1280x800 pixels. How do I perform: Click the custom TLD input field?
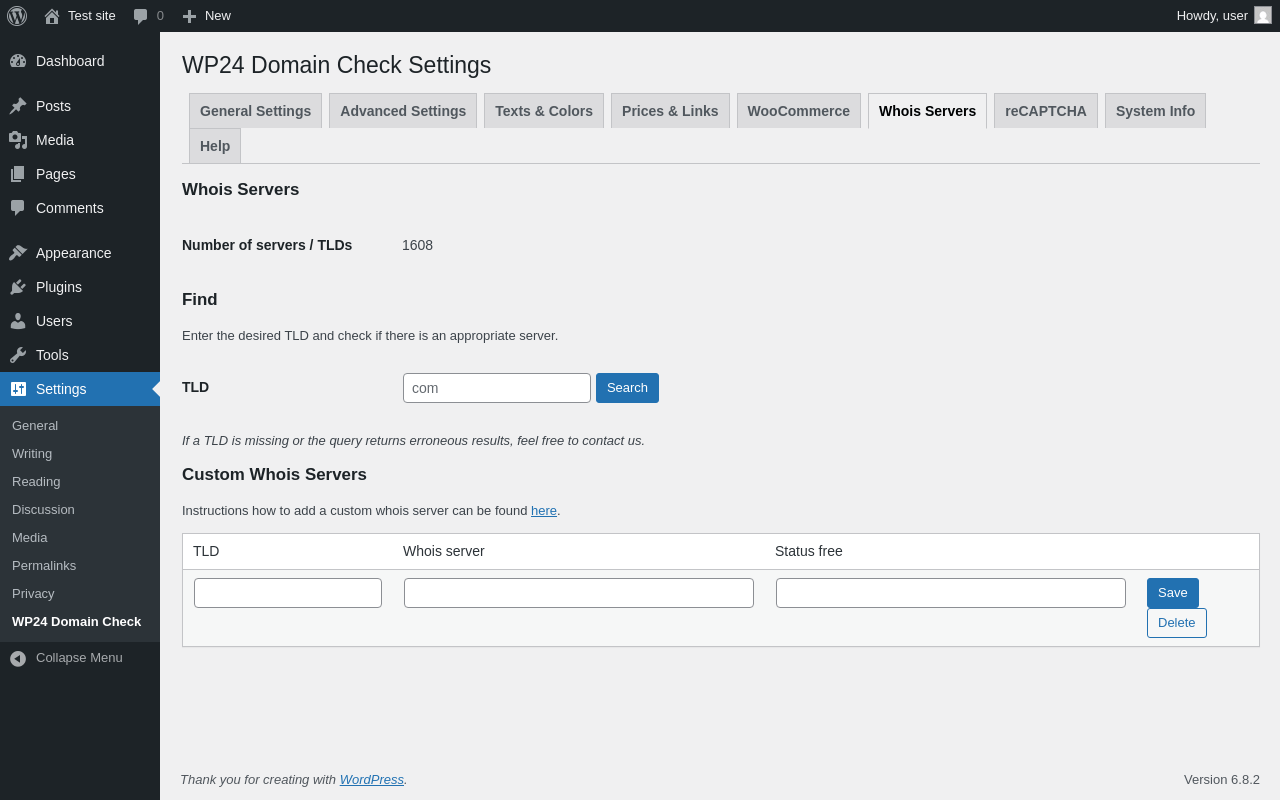(288, 593)
